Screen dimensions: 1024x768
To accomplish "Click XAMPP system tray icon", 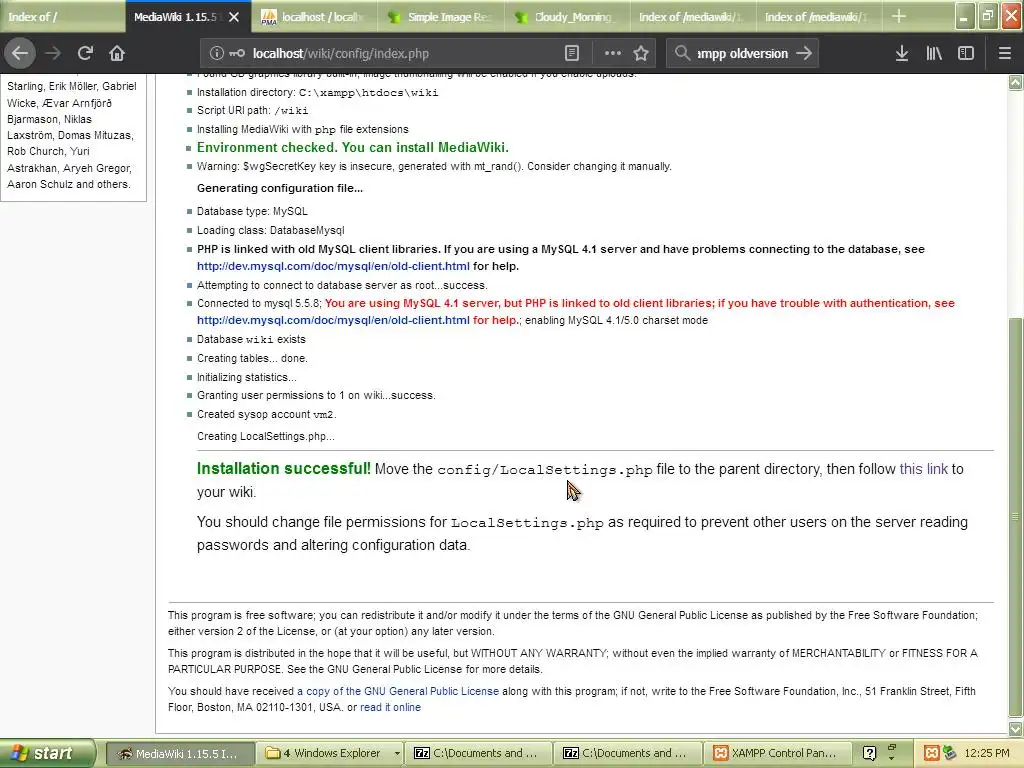I will (932, 753).
